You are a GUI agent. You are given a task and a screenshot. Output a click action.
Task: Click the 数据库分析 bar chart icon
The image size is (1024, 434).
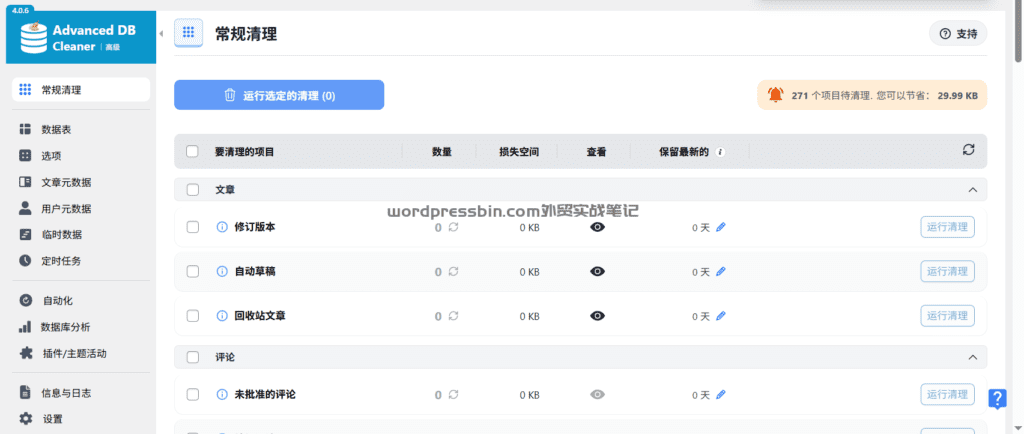25,327
